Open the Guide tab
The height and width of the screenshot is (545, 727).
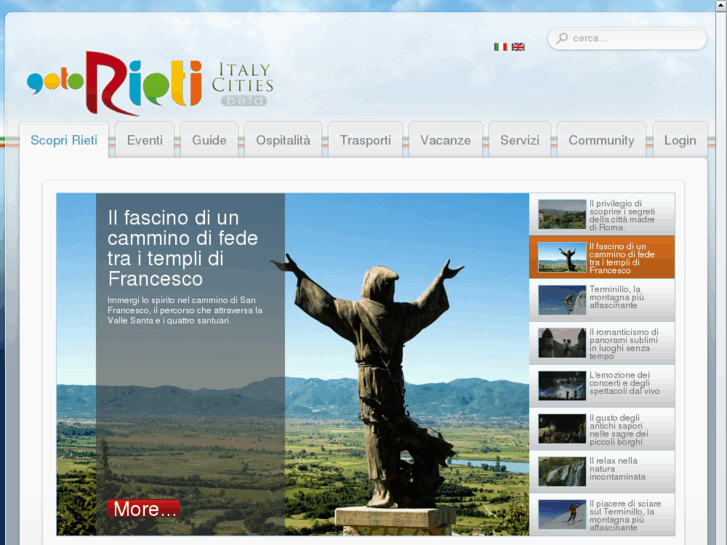coord(209,140)
